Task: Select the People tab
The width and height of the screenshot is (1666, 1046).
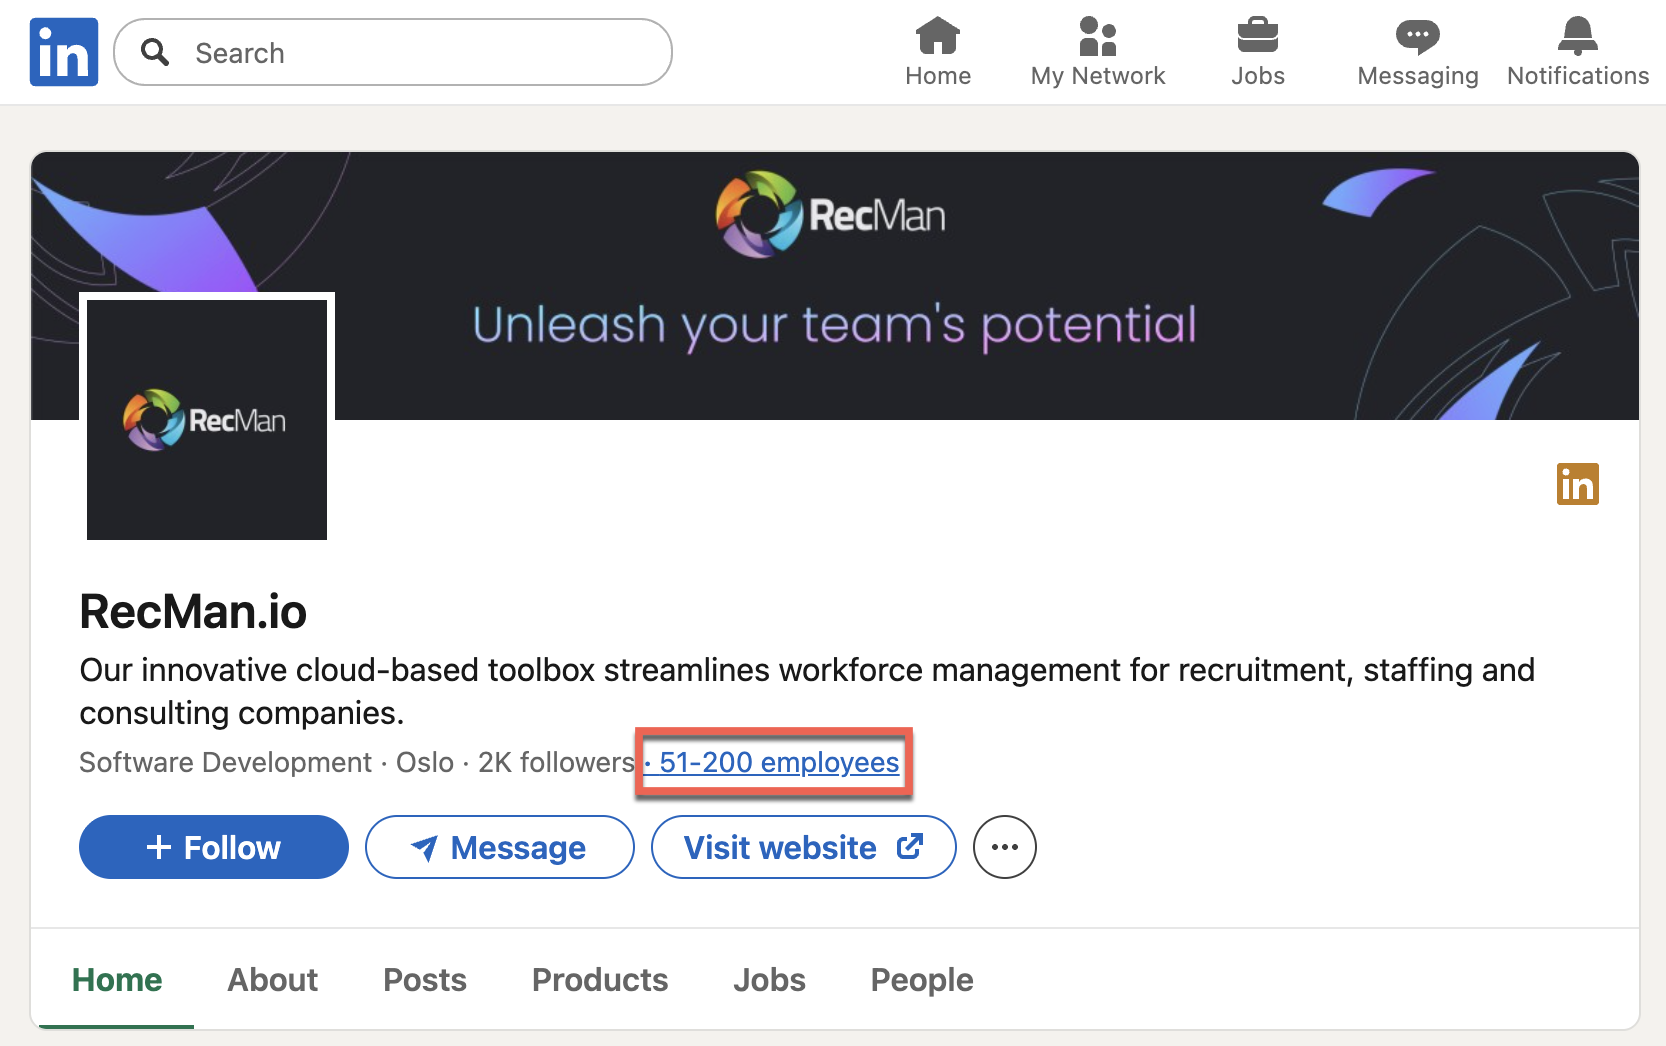Action: 921,980
